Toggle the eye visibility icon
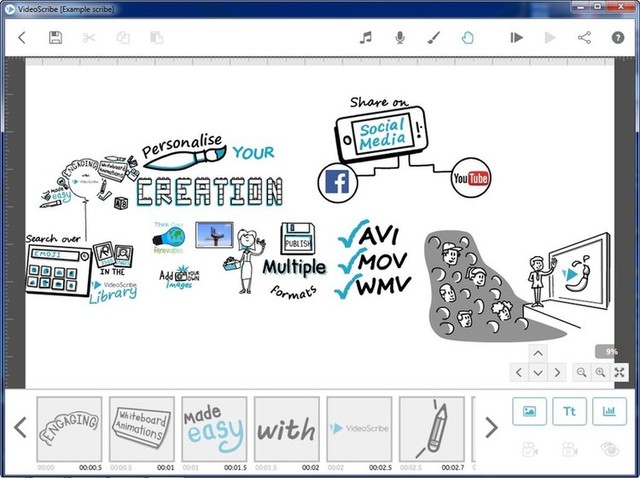The width and height of the screenshot is (640, 478). coord(608,450)
